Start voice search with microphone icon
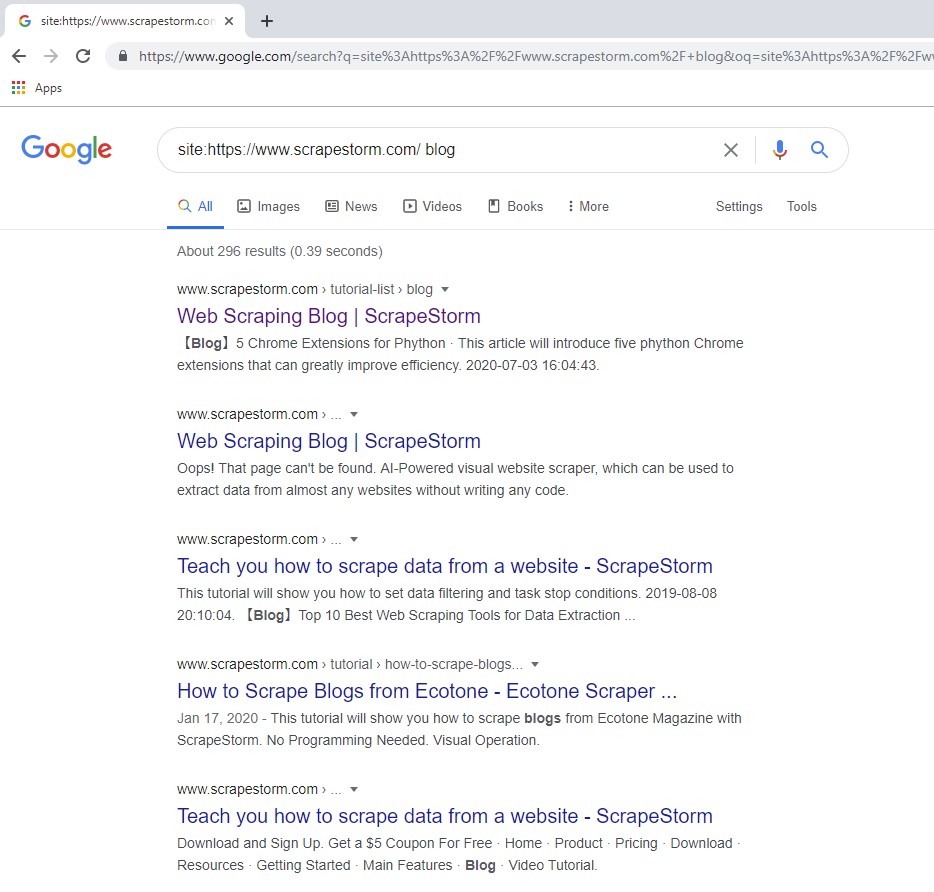934x892 pixels. tap(780, 150)
